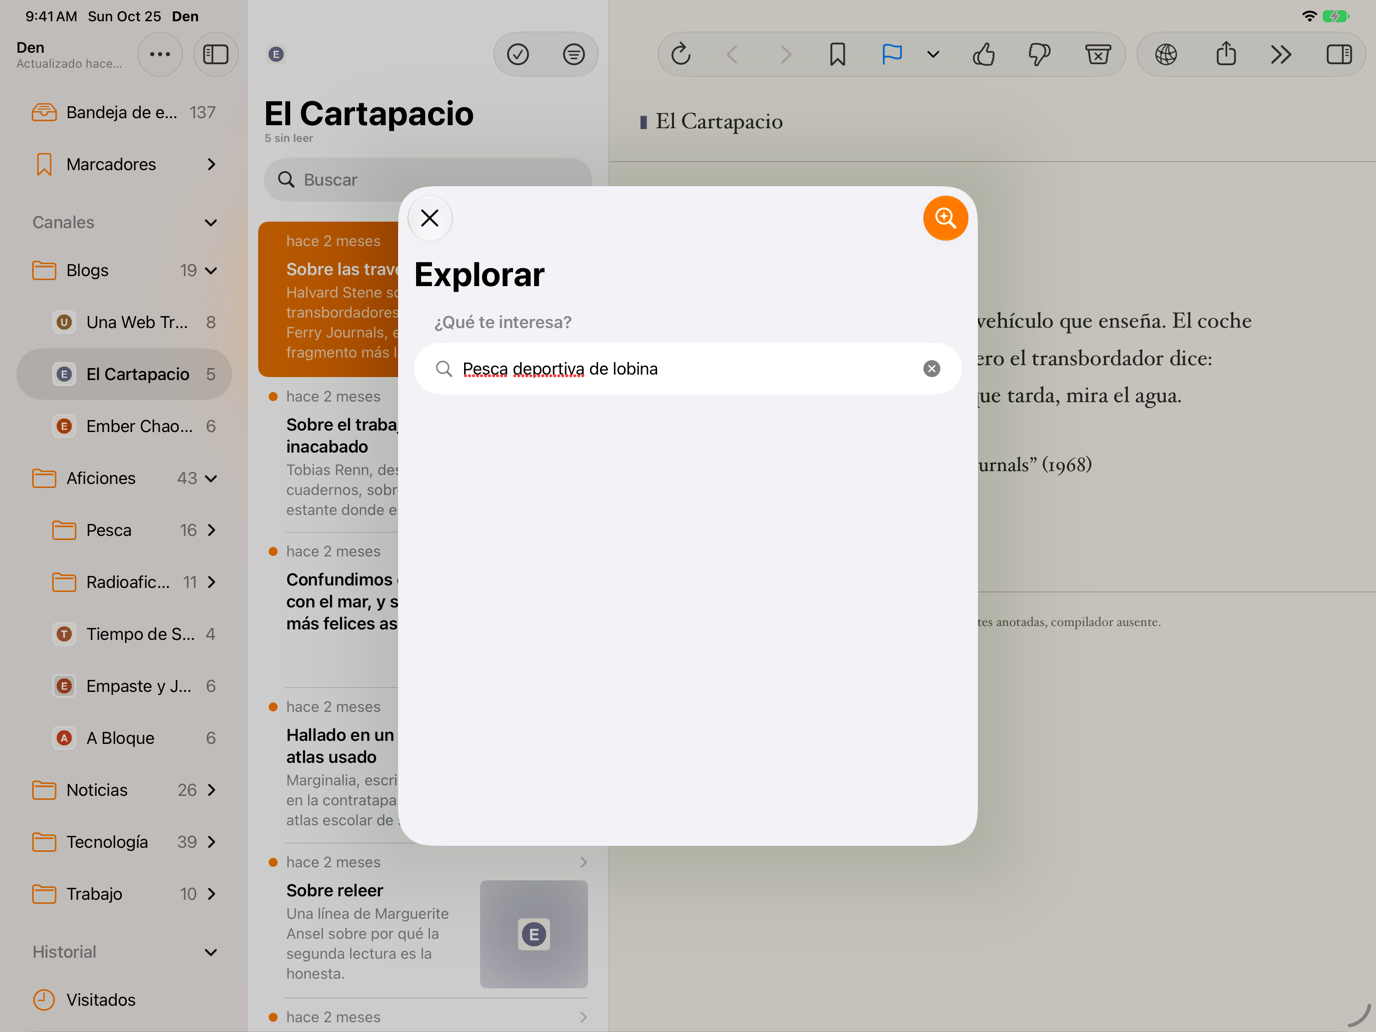Open article in web browser
1376x1032 pixels.
point(1166,54)
